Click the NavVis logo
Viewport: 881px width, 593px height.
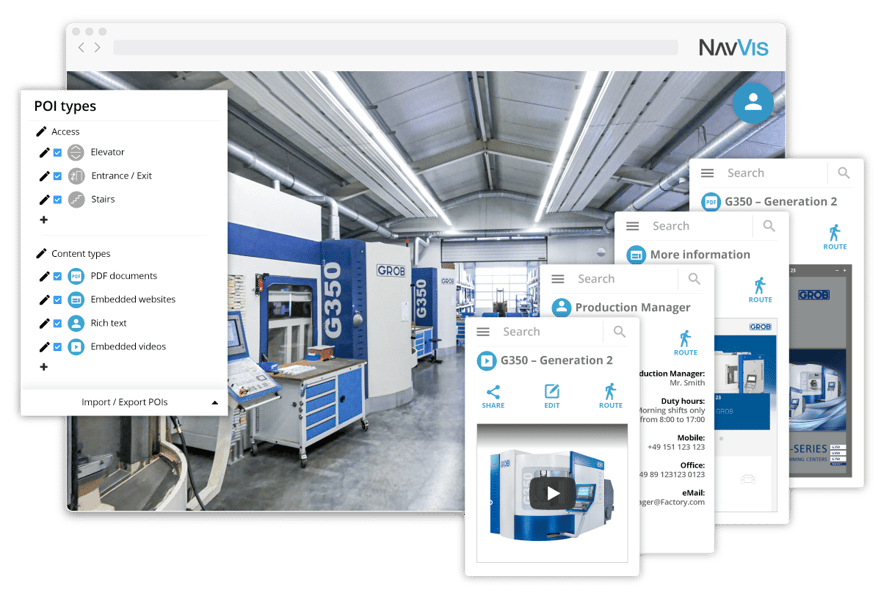click(733, 48)
